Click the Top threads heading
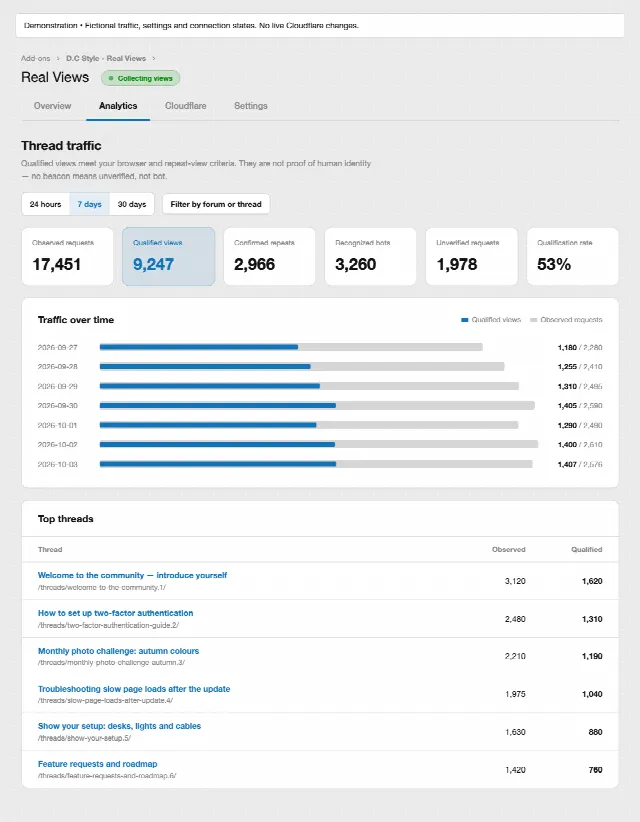 [66, 518]
